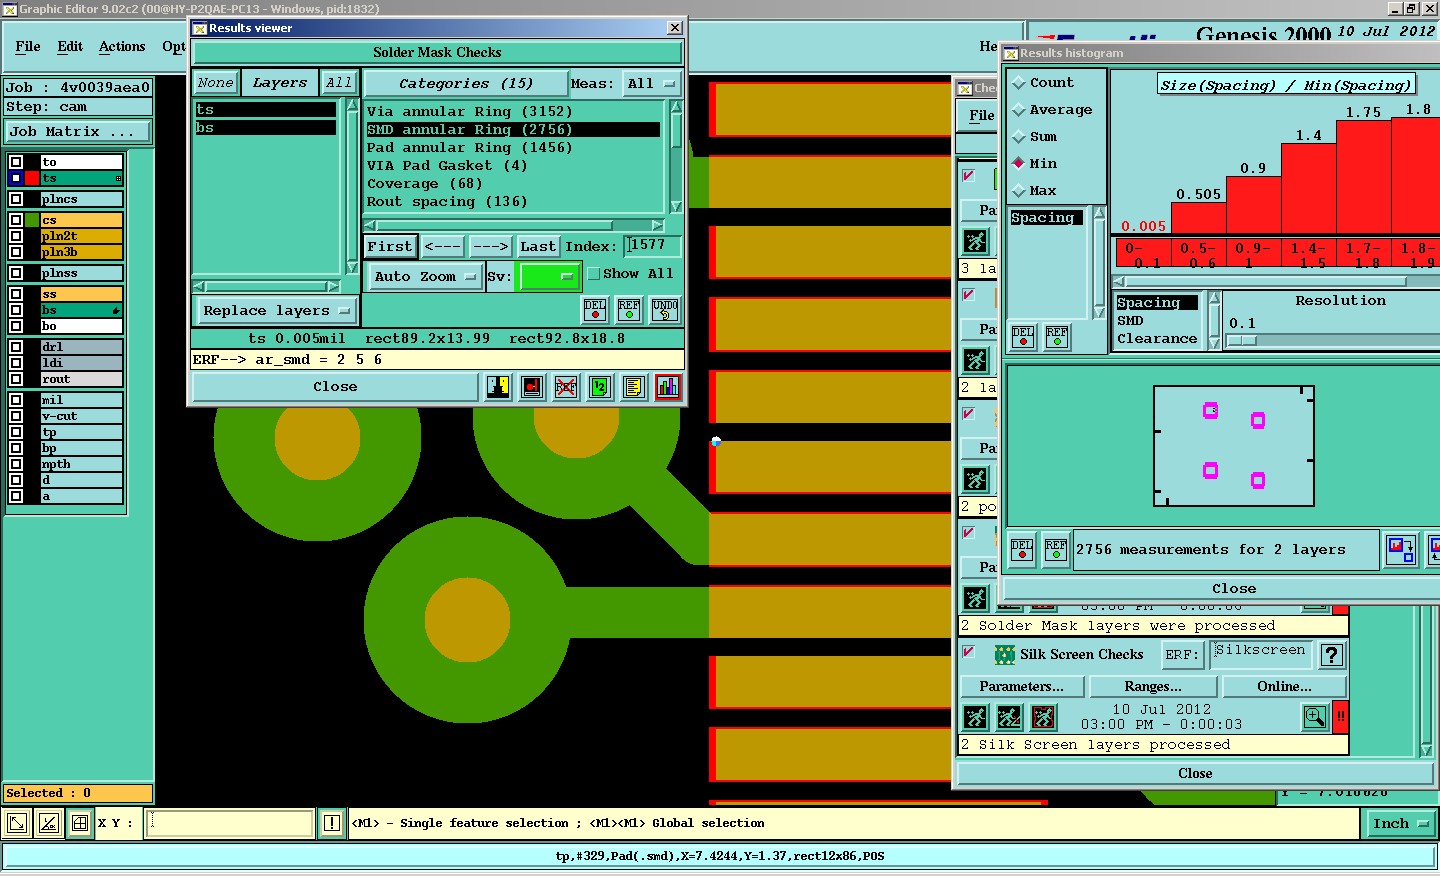Click grid snap icon in bottom-left toolbar

coord(79,823)
